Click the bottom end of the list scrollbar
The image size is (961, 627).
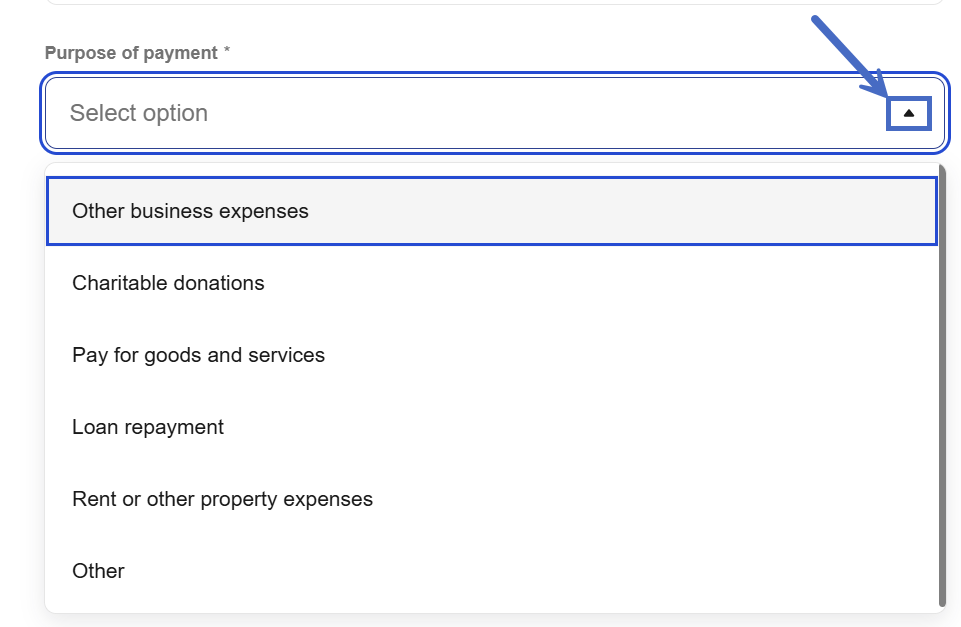[x=942, y=600]
